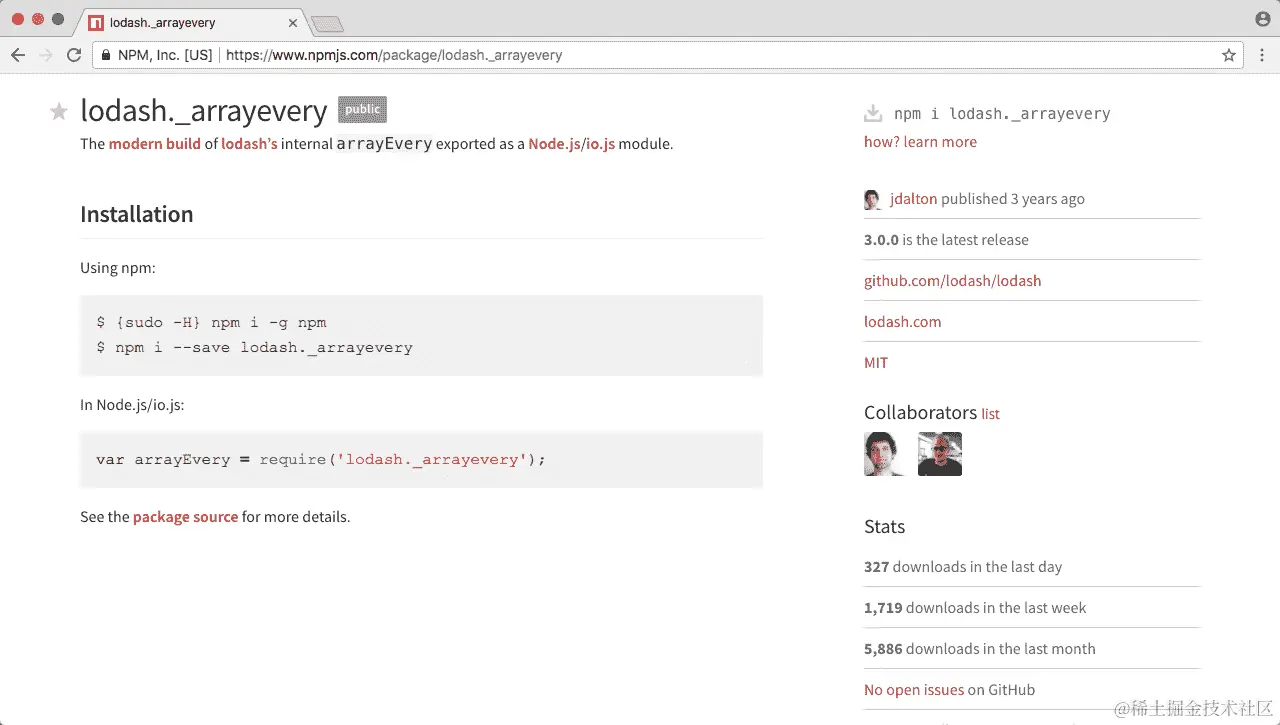Click the 'public' badge
This screenshot has height=725, width=1280.
(x=362, y=110)
